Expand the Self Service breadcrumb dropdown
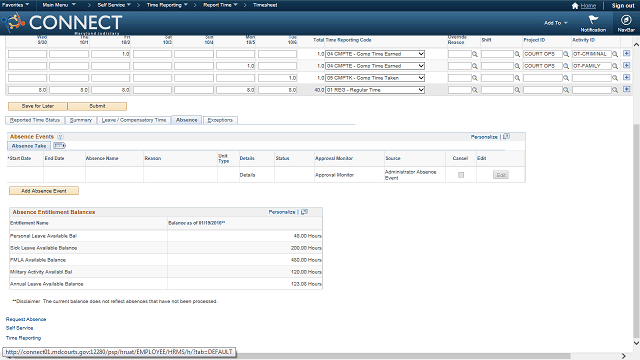Viewport: 640px width, 360px height. pos(114,5)
